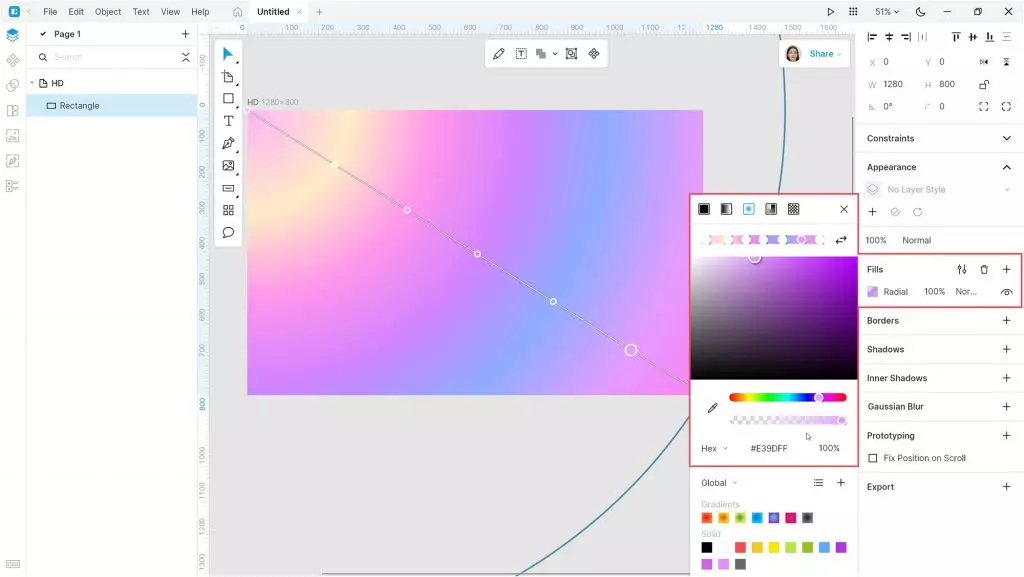Select the Comment tool
The image size is (1024, 577).
pyautogui.click(x=228, y=232)
